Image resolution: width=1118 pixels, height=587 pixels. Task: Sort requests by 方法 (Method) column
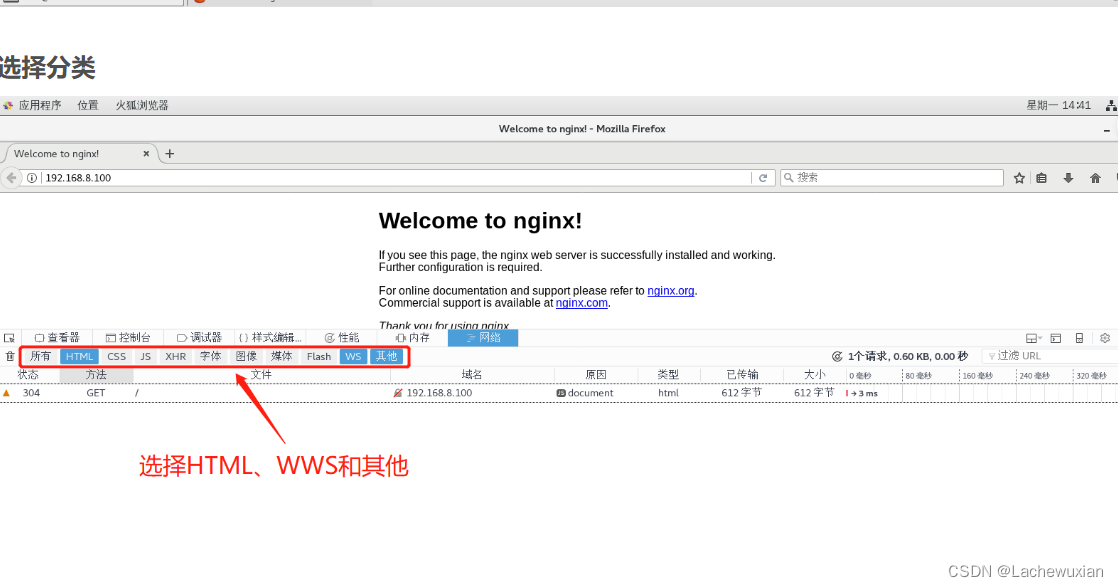(96, 374)
